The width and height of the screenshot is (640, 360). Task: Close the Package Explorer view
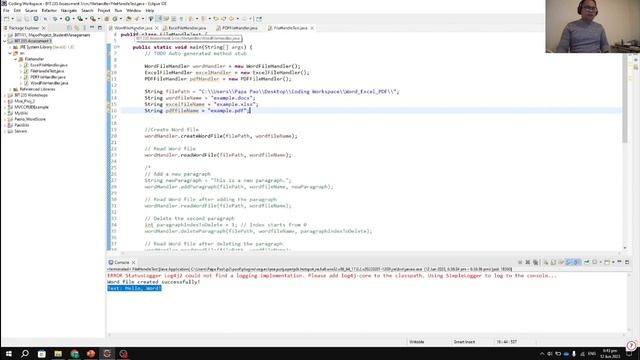pos(44,28)
